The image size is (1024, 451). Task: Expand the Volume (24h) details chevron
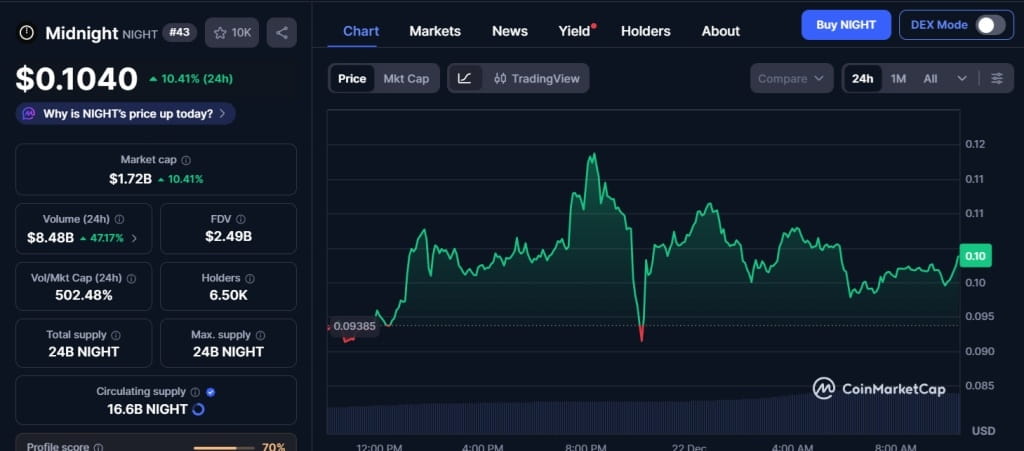coord(135,238)
